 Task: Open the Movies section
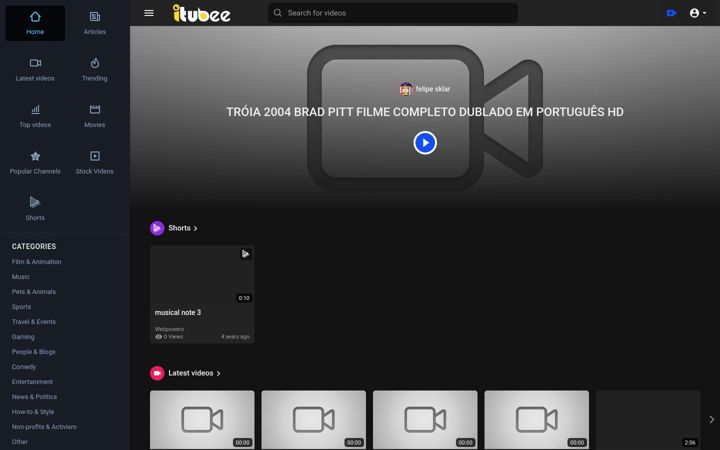95,116
